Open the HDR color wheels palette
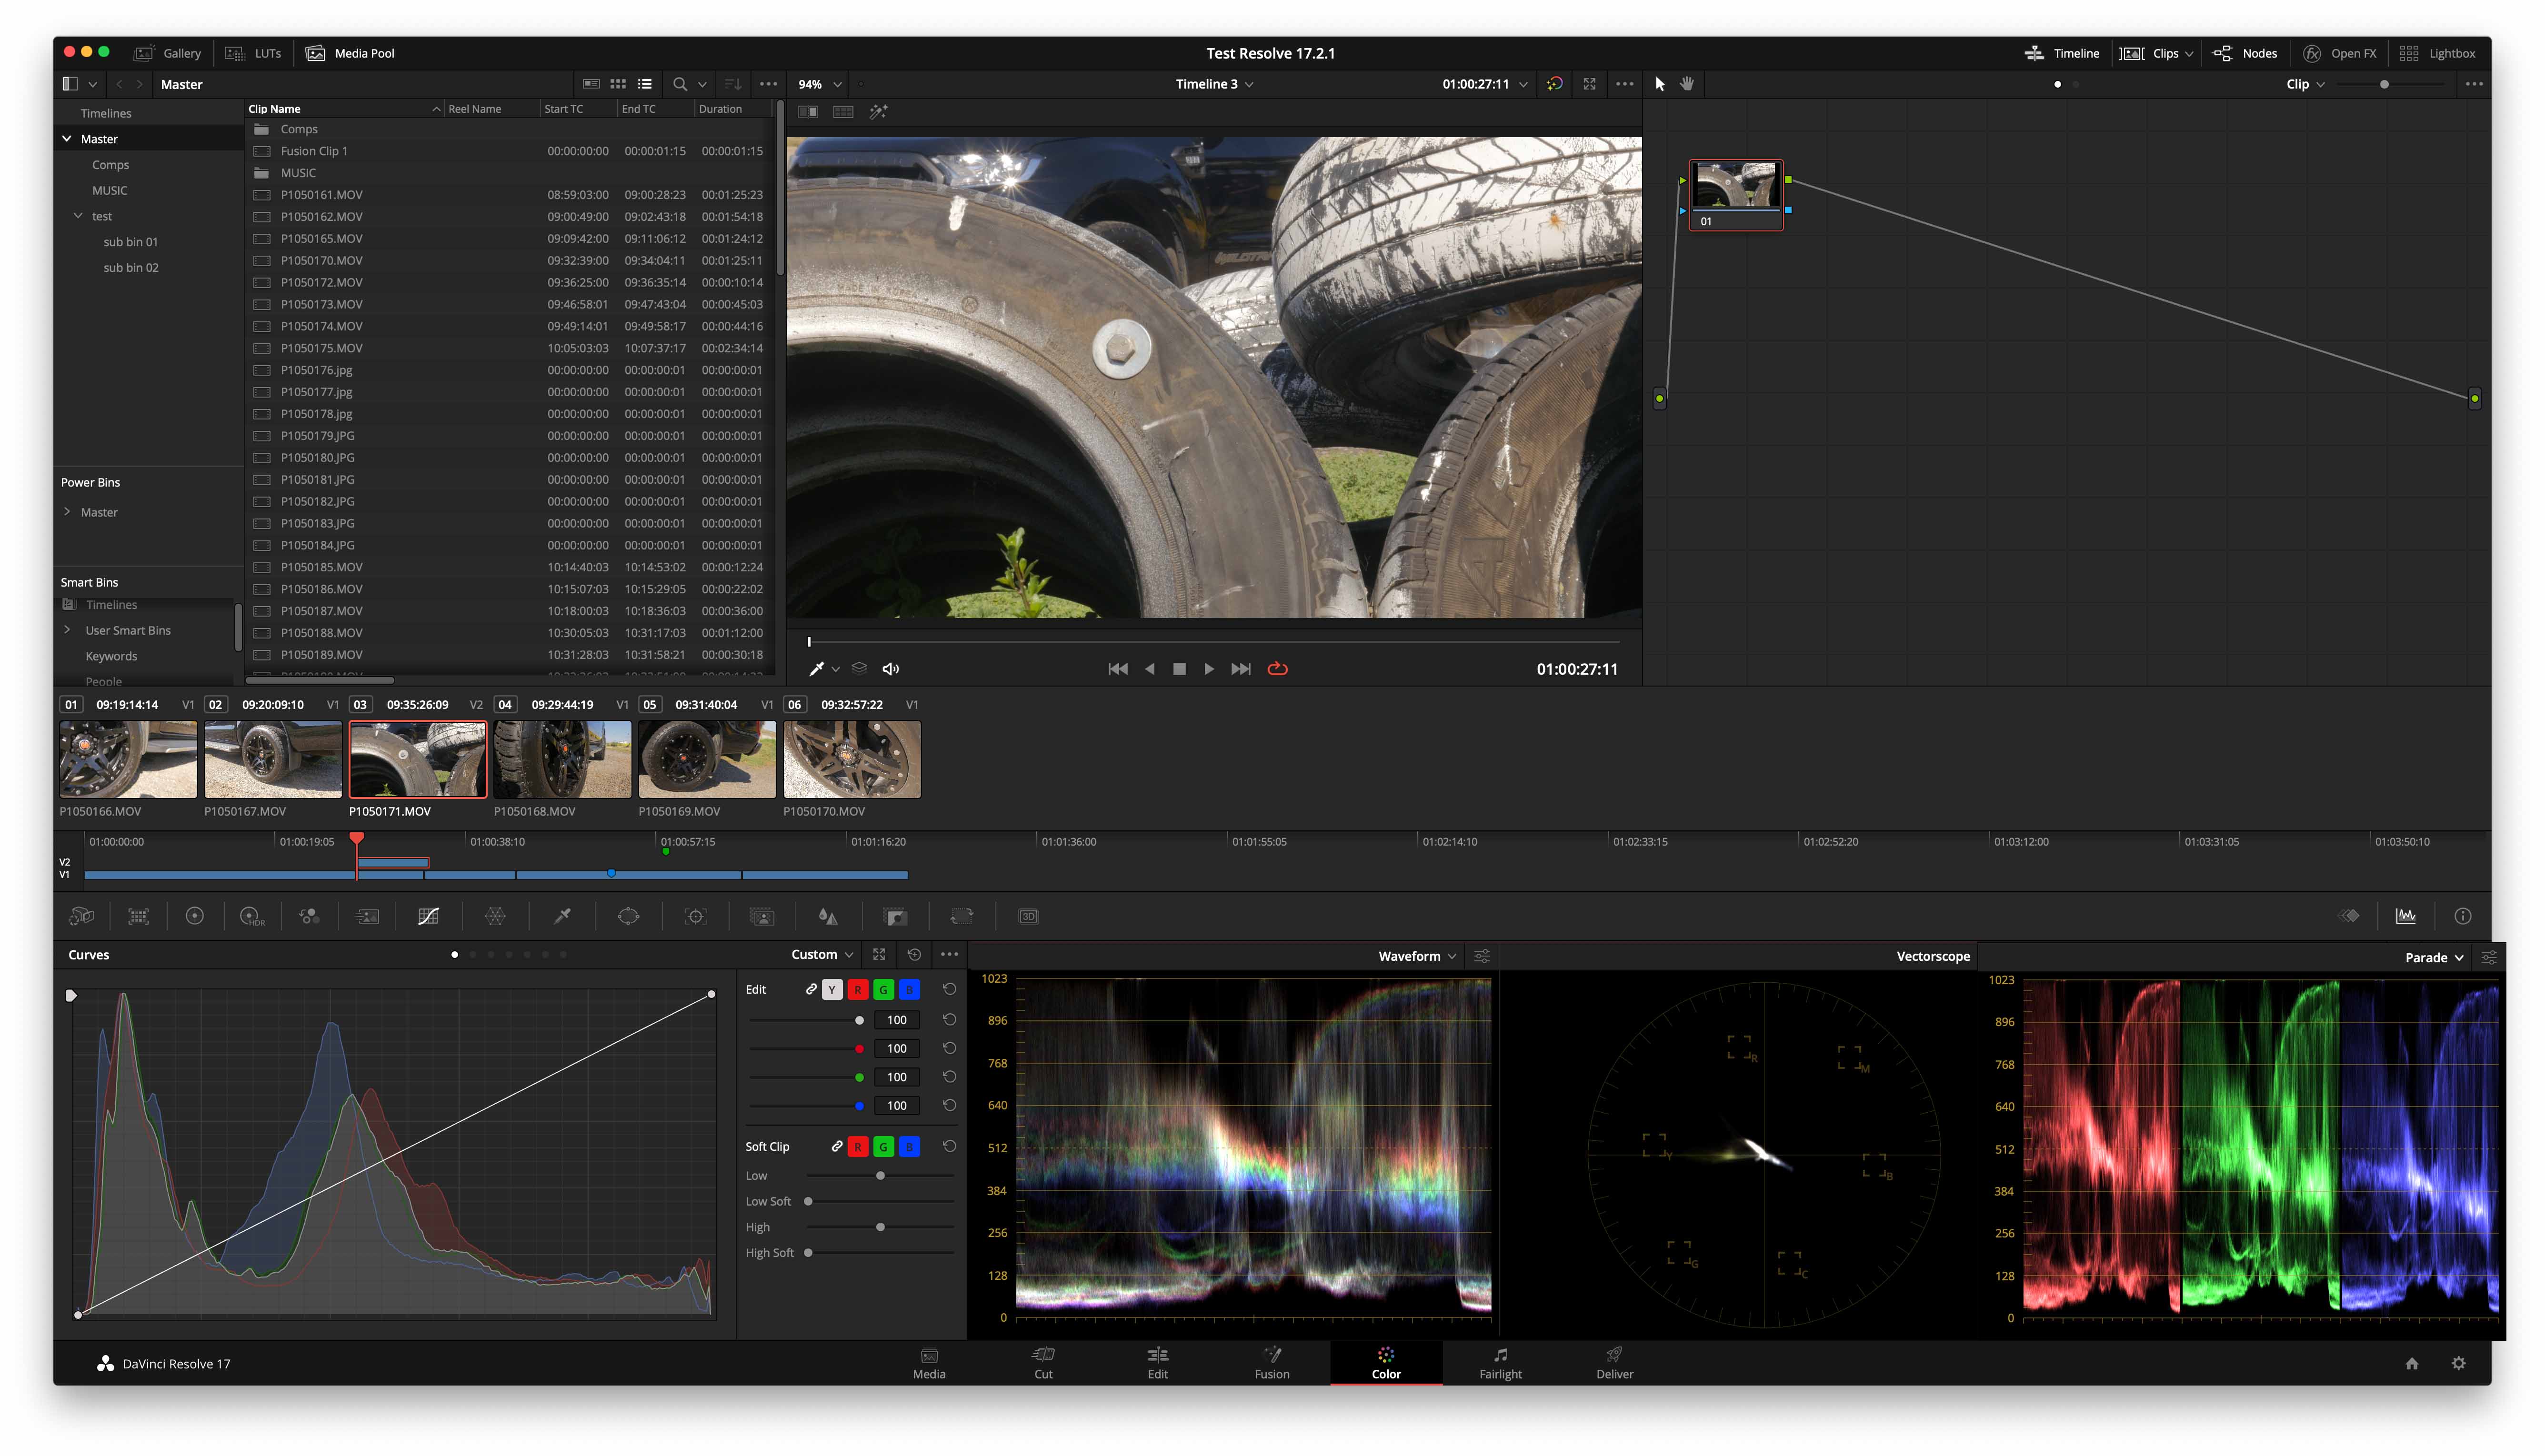The width and height of the screenshot is (2545, 1456). (252, 916)
